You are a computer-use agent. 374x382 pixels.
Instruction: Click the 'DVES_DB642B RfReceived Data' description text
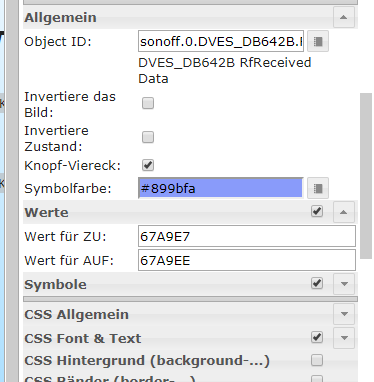pyautogui.click(x=225, y=71)
